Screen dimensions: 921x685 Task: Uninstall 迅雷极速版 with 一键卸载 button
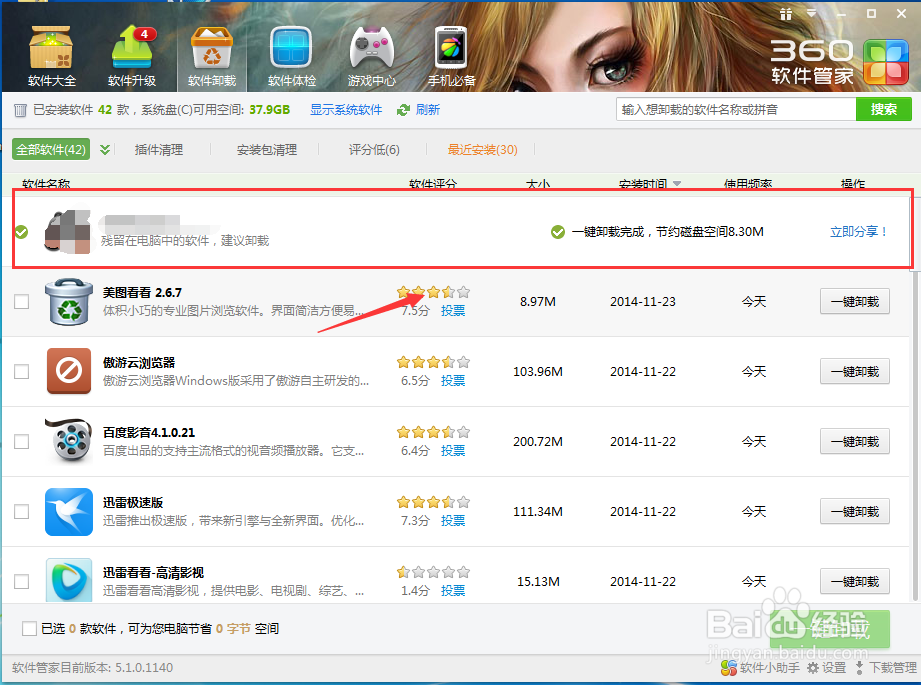855,511
